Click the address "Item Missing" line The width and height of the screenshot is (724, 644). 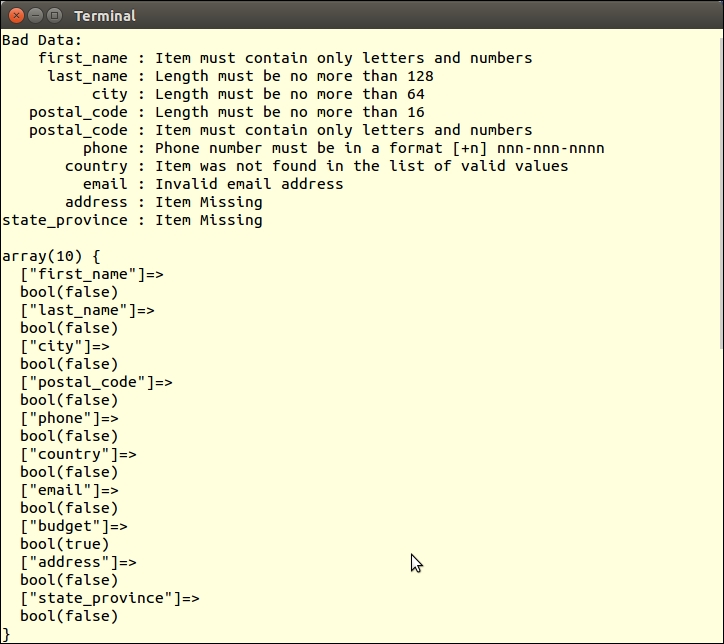[208, 202]
